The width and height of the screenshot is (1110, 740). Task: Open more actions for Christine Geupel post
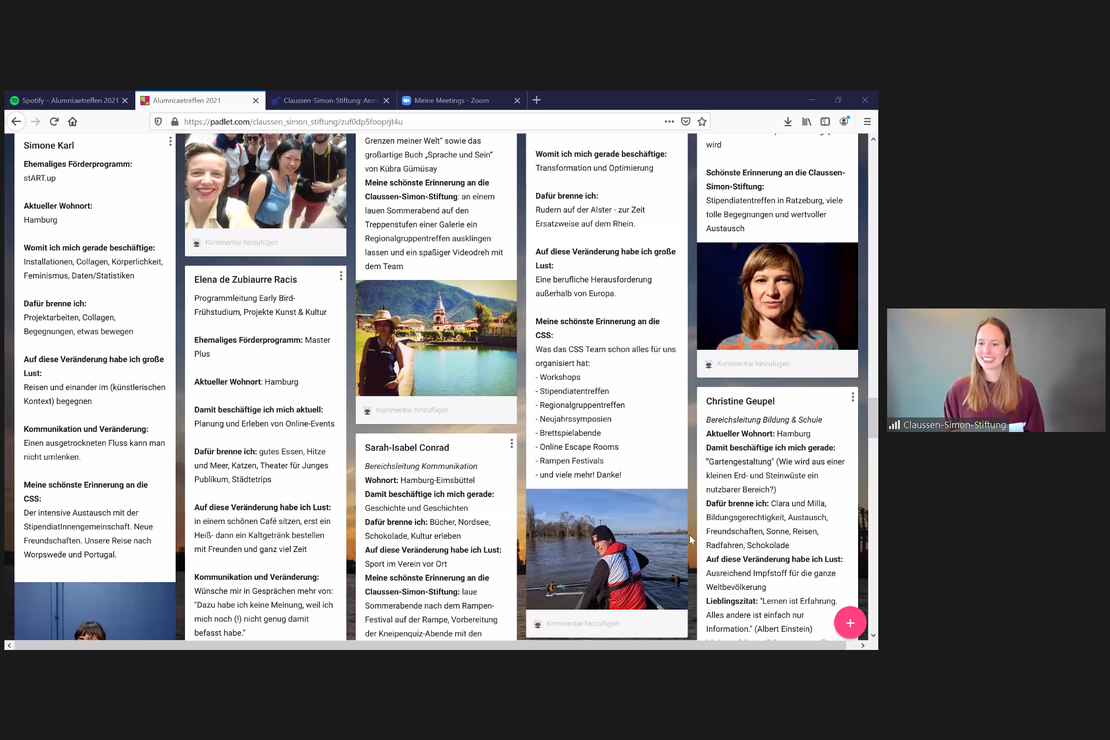(x=852, y=397)
